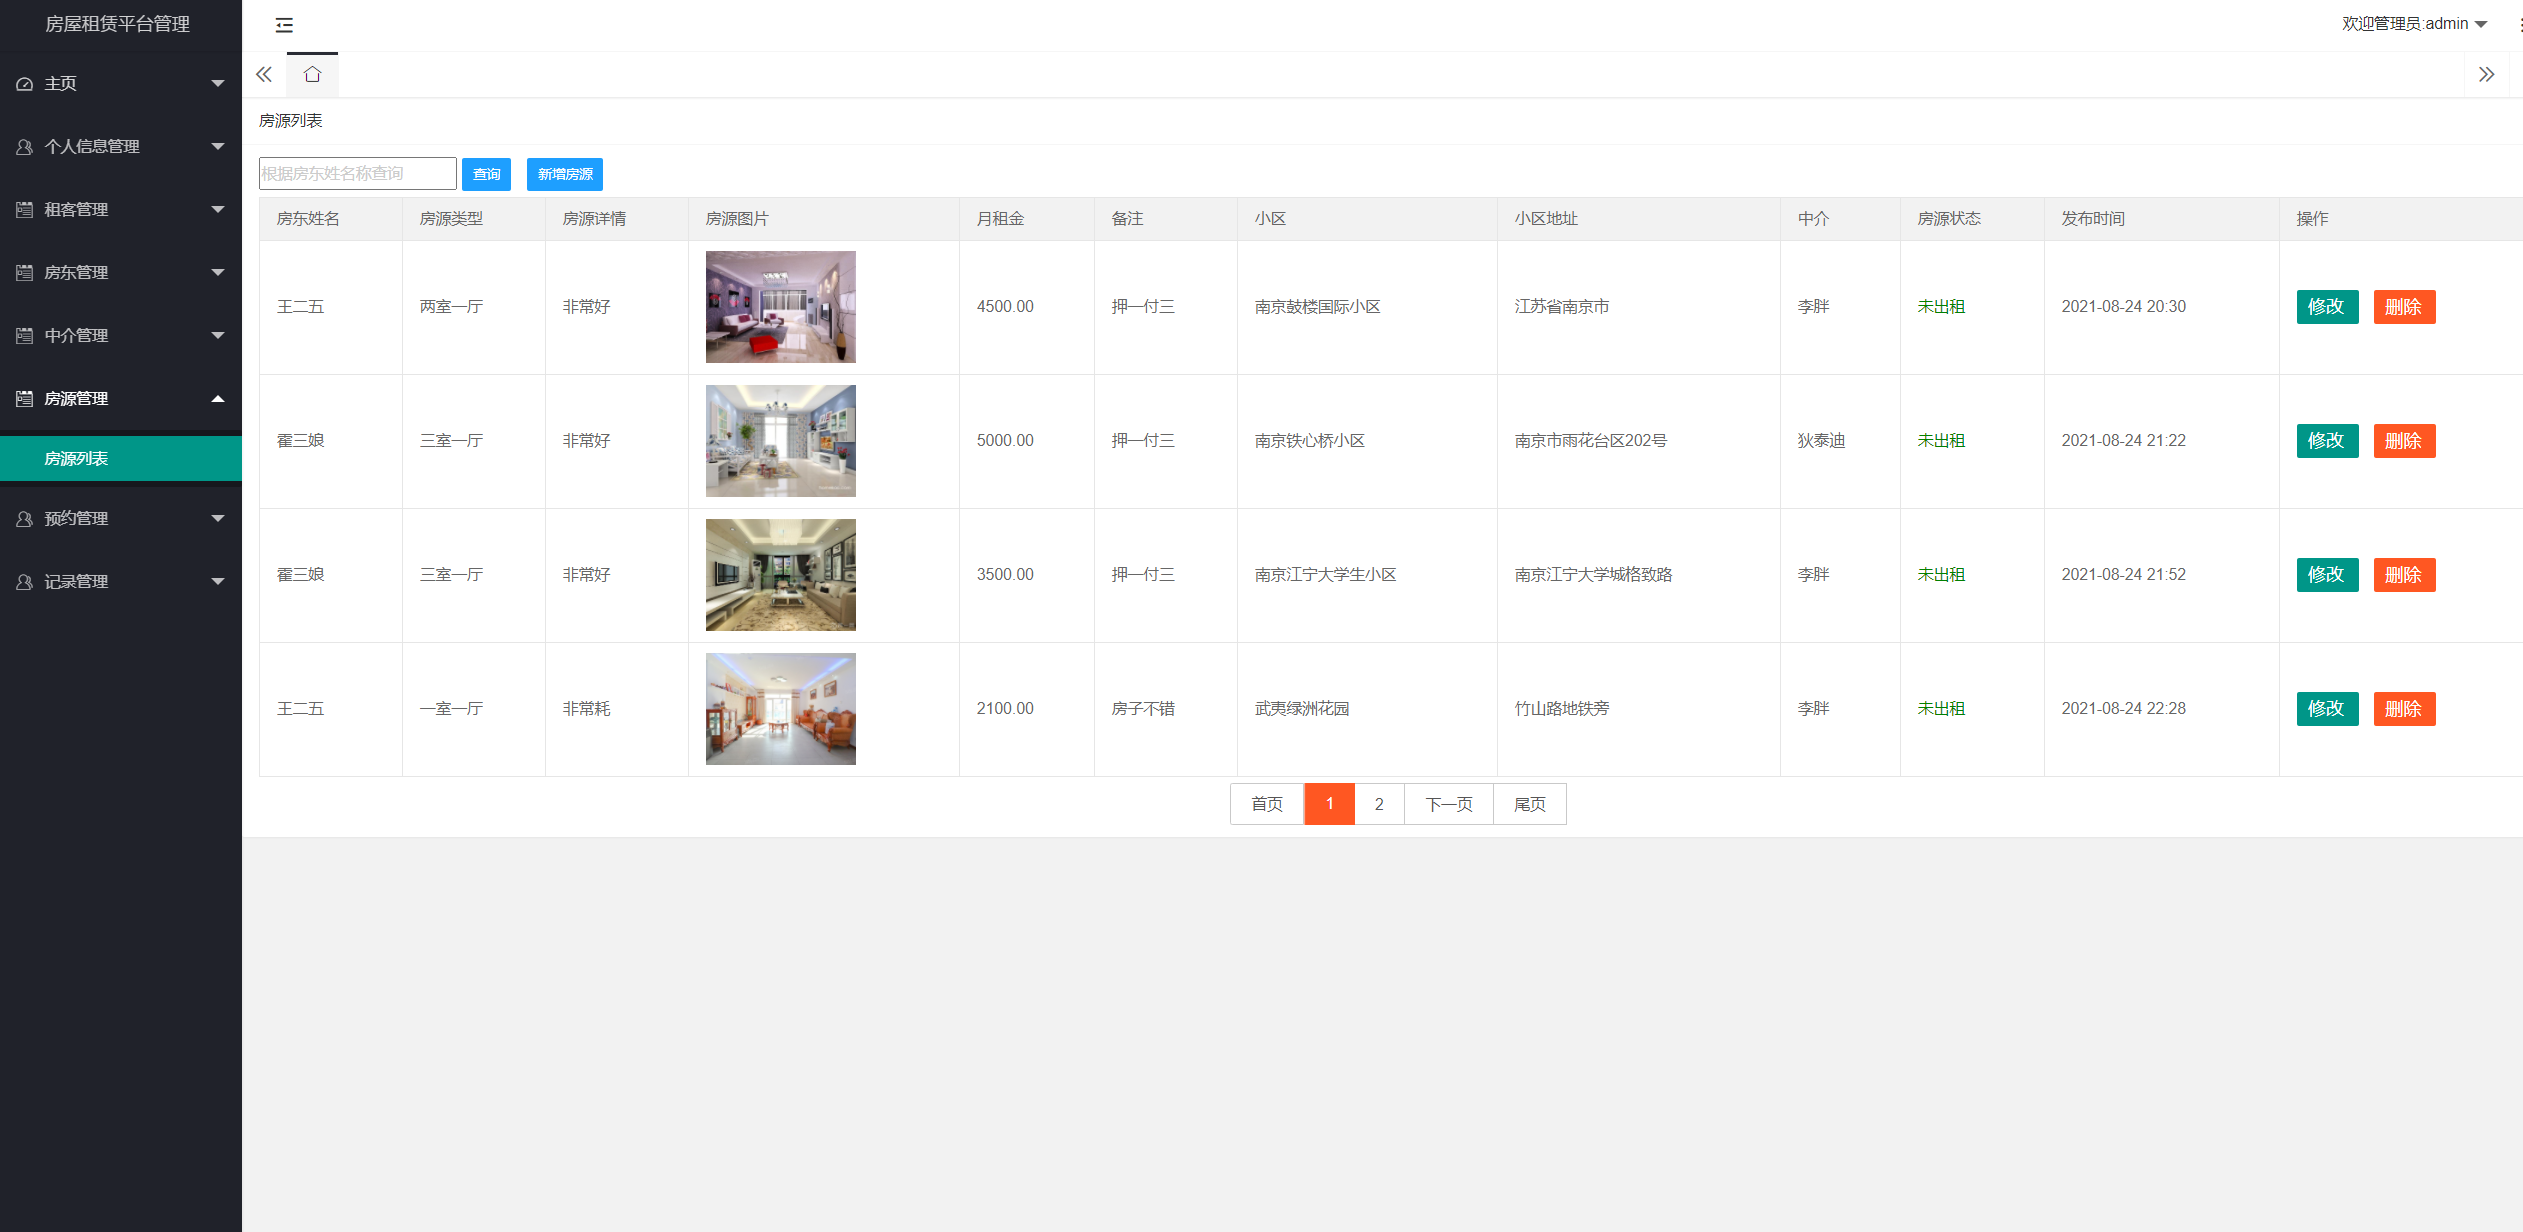Viewport: 2523px width, 1232px height.
Task: Click the 预约管理 person icon in sidebar
Action: coord(24,518)
